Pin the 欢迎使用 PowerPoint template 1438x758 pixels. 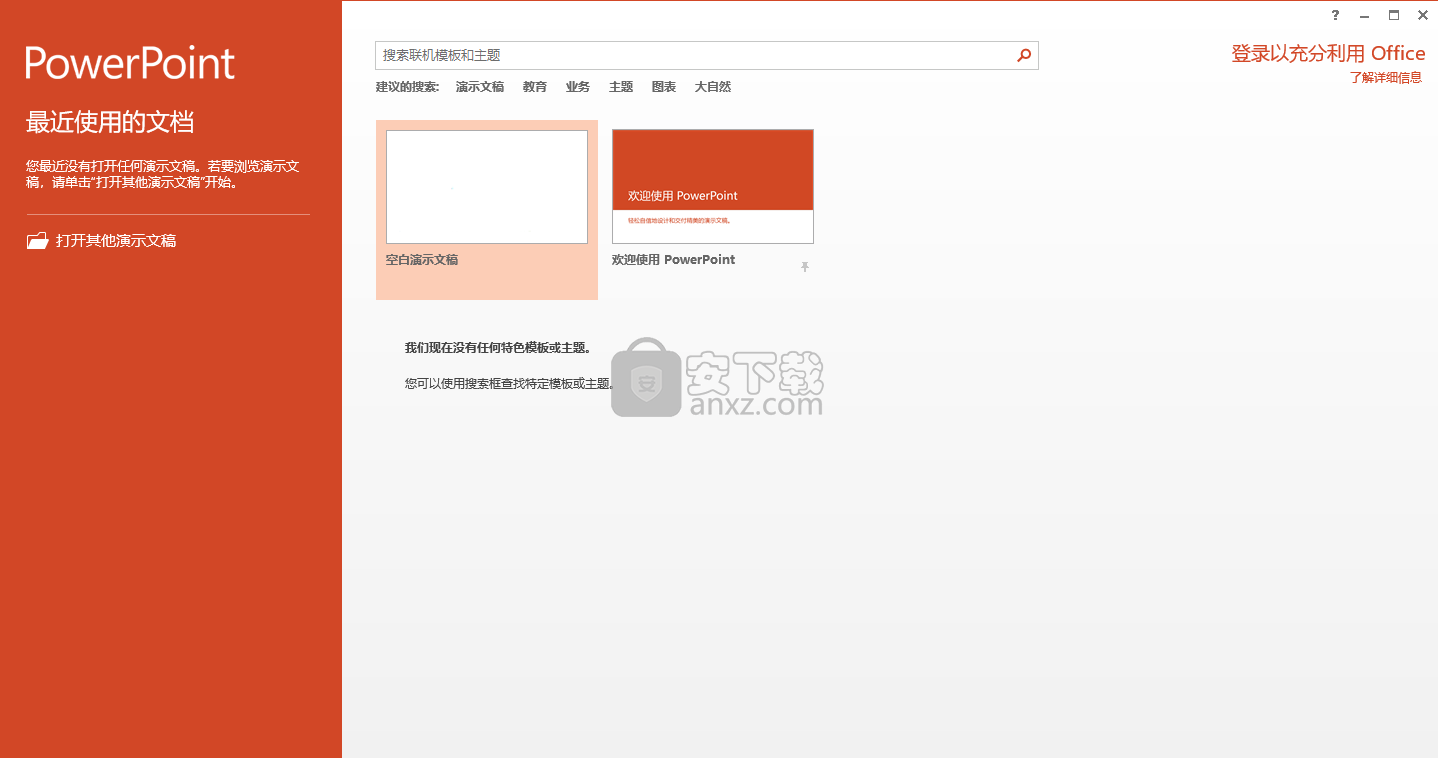click(x=805, y=267)
